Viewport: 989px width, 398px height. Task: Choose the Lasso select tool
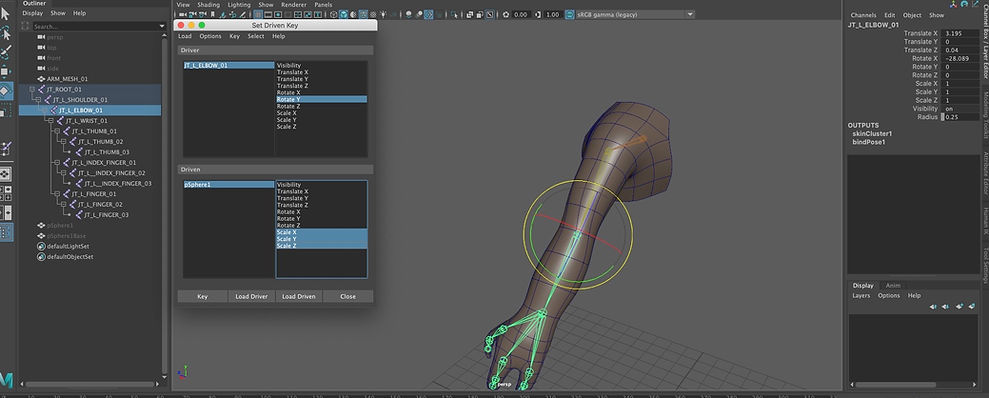5,32
